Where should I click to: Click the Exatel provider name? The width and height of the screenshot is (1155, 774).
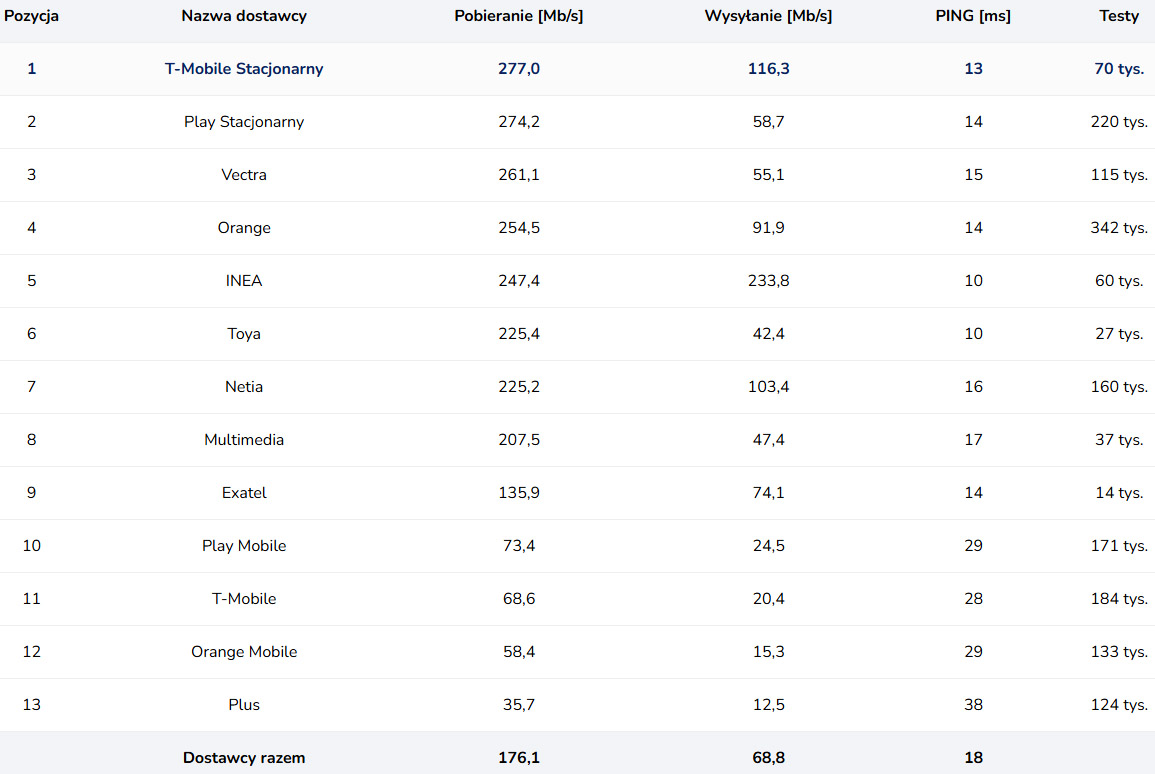pyautogui.click(x=244, y=493)
